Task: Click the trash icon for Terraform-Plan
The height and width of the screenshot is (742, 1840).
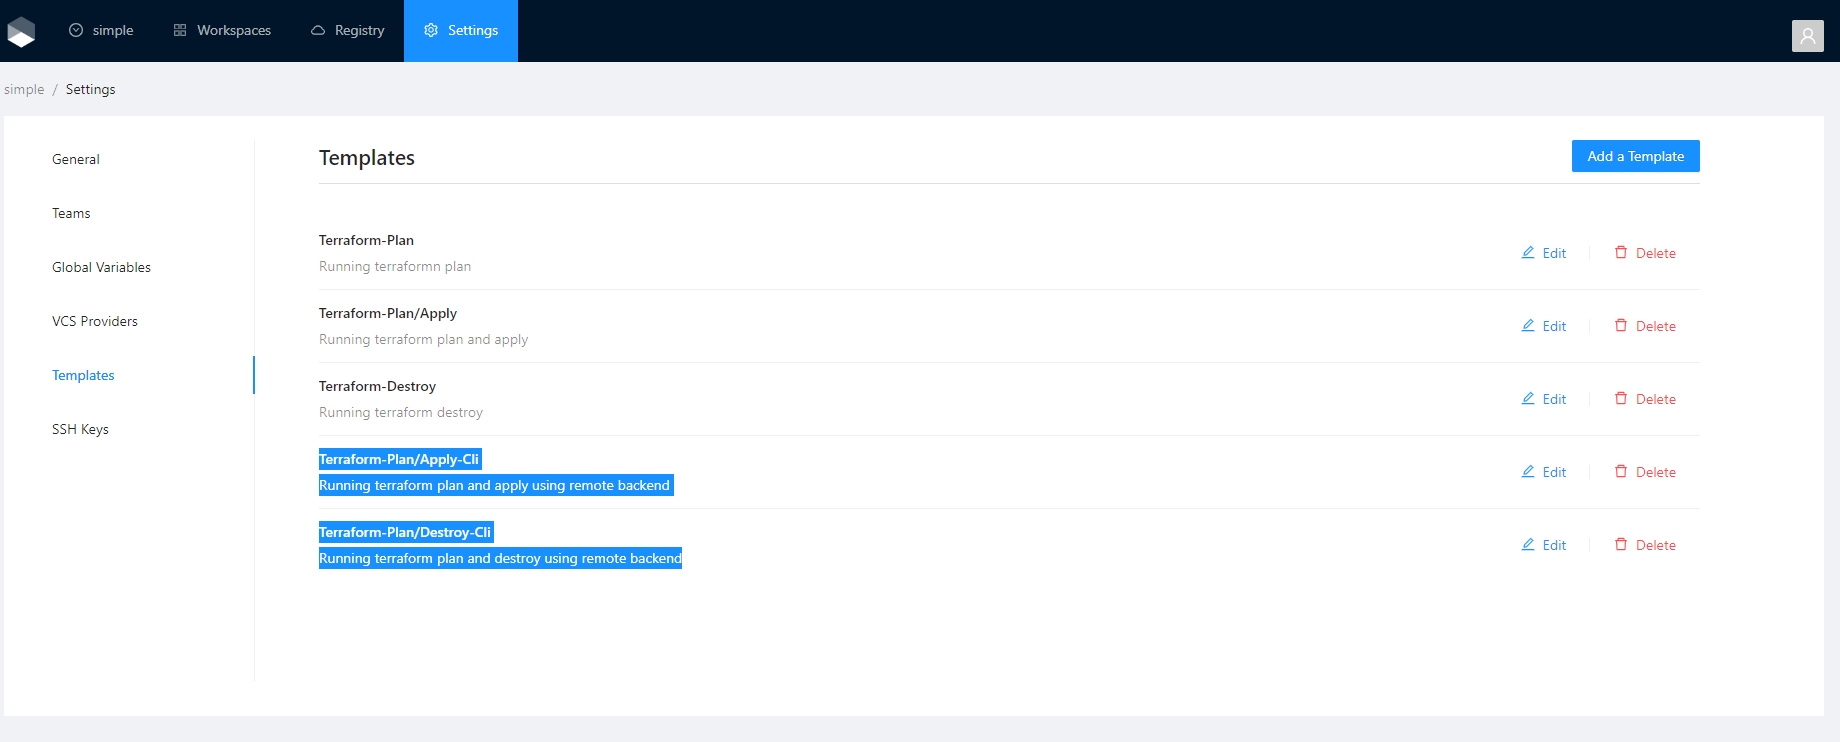Action: click(x=1621, y=253)
